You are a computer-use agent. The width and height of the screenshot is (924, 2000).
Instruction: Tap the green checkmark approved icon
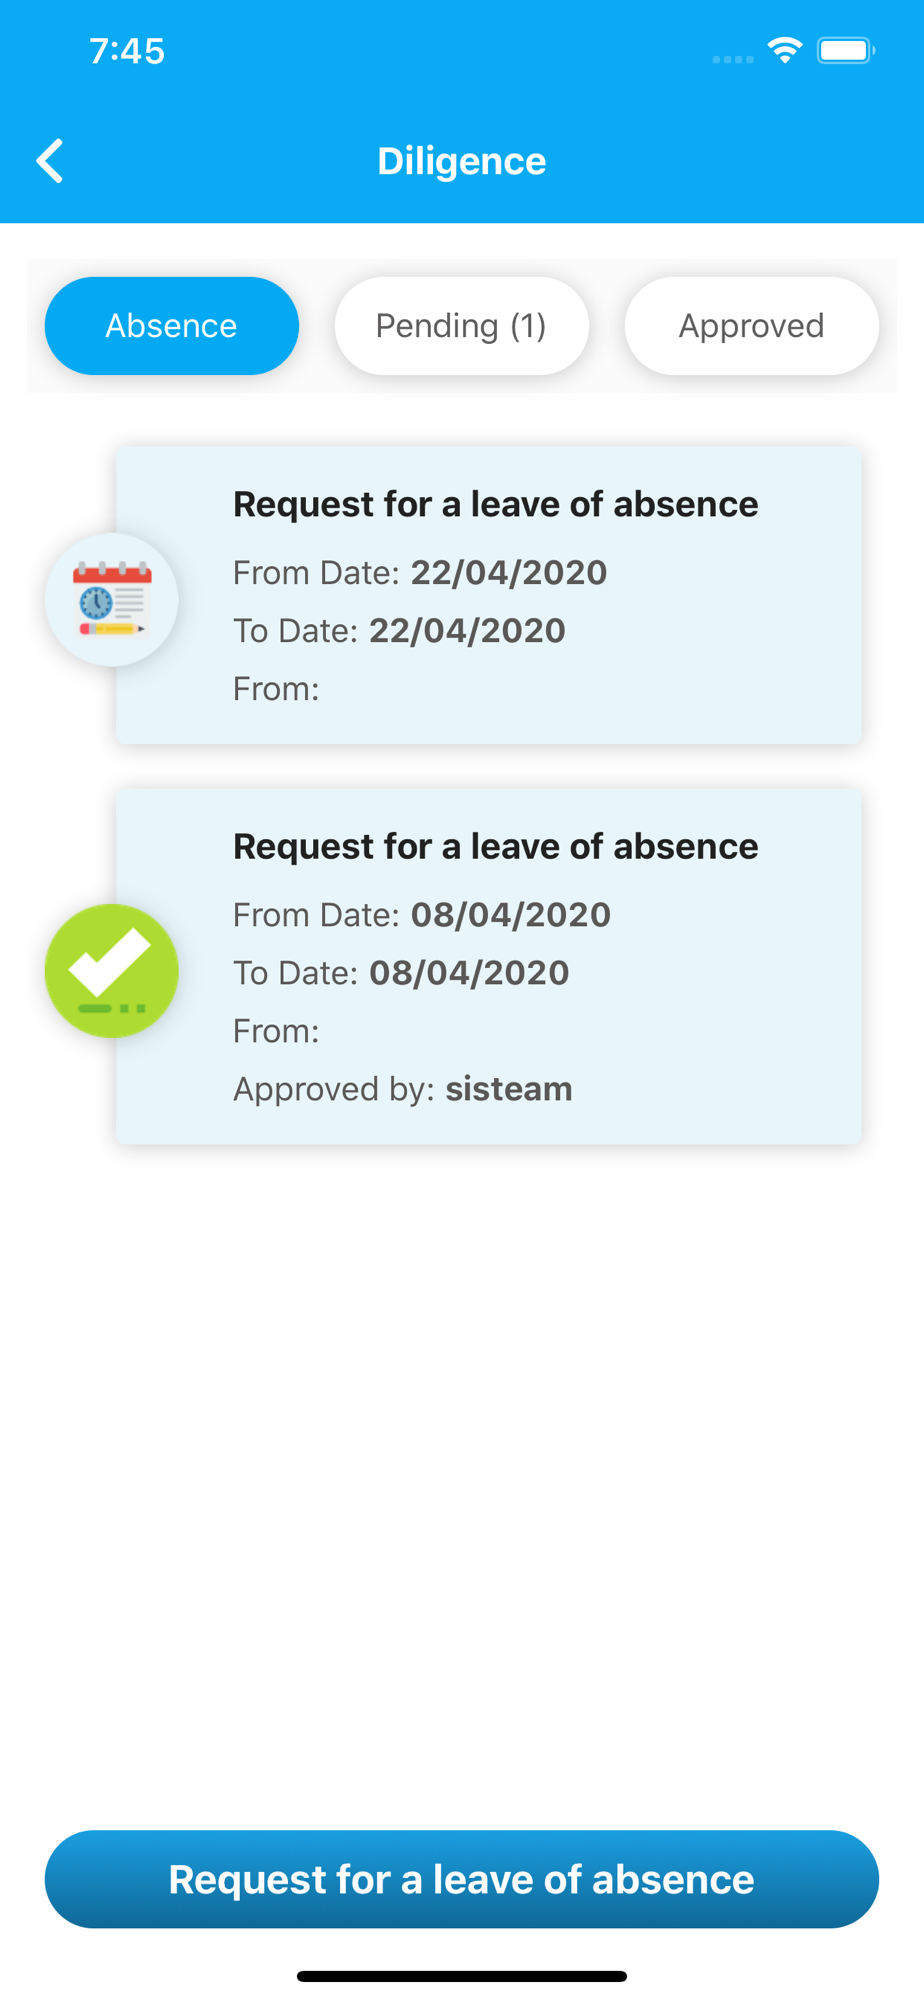point(112,971)
